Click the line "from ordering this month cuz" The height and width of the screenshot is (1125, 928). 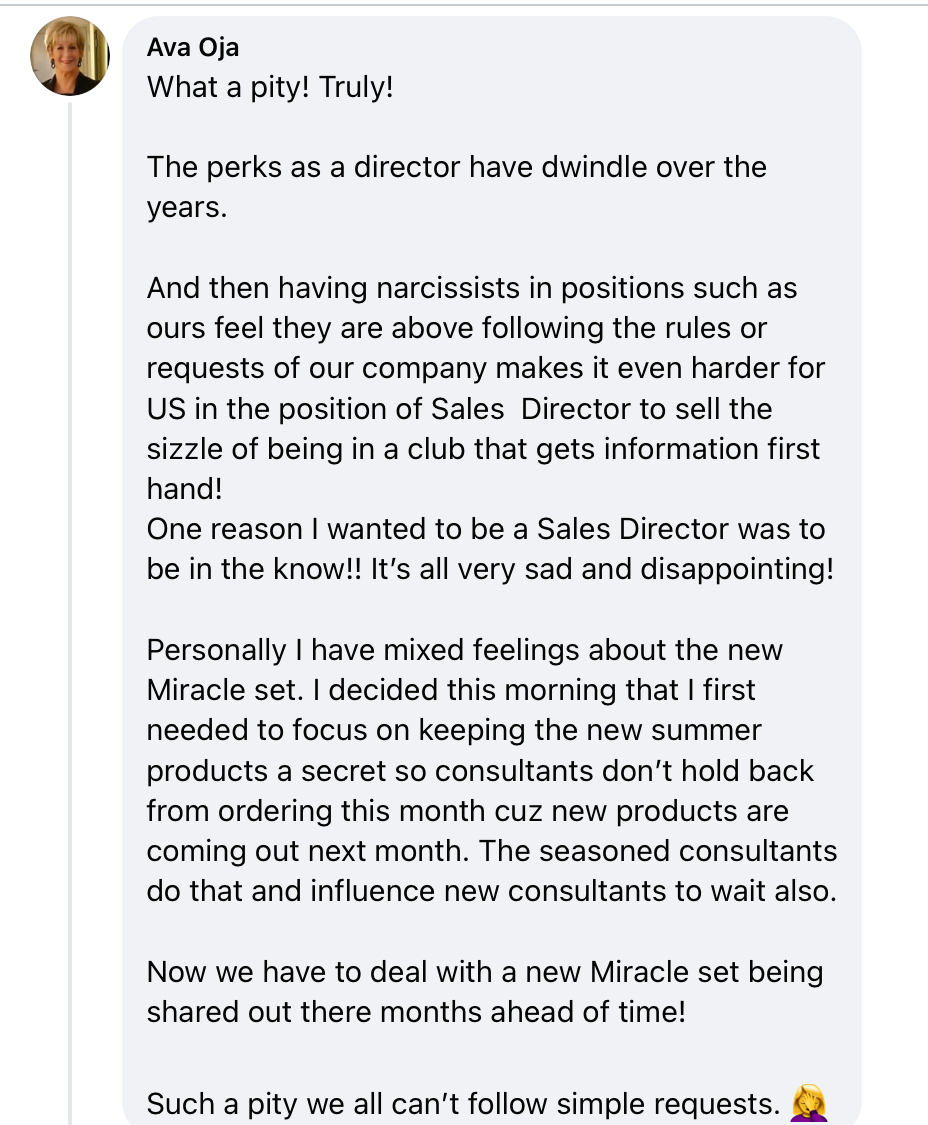click(467, 811)
